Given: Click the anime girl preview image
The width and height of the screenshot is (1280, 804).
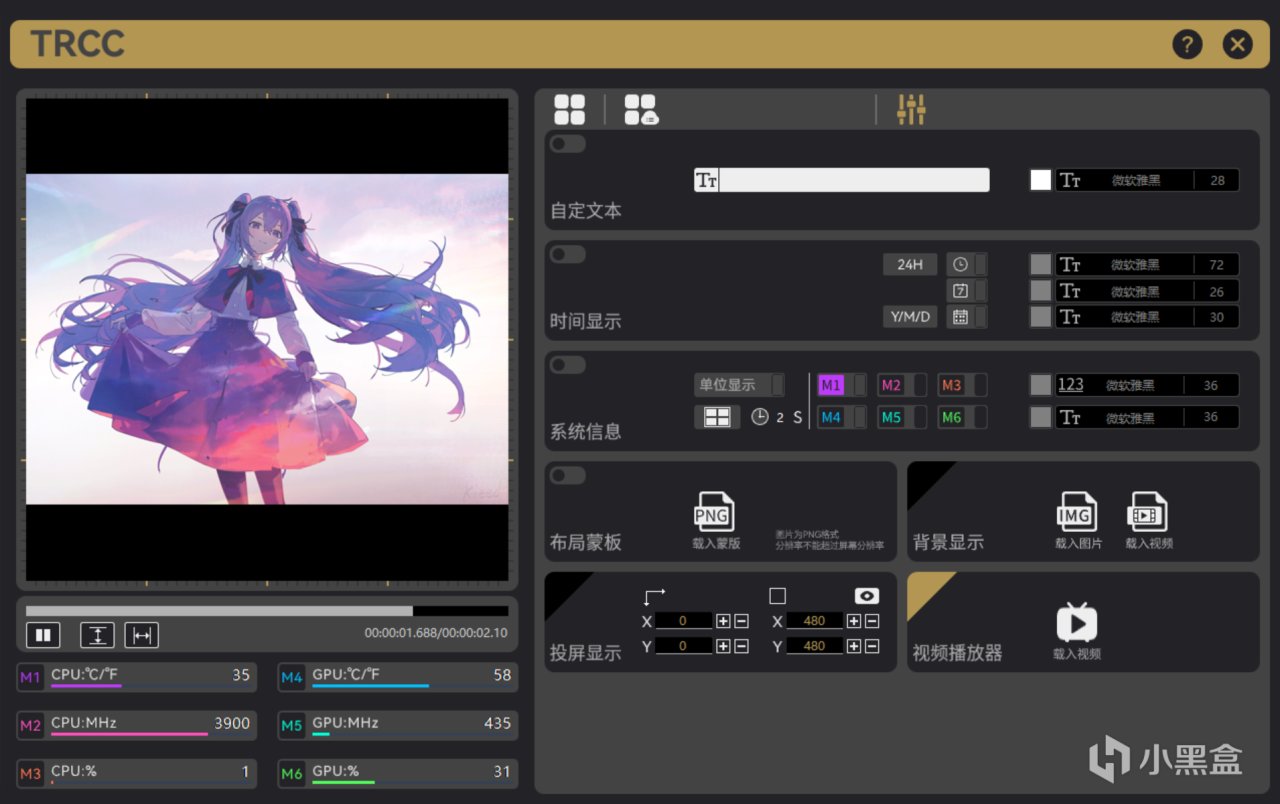Looking at the screenshot, I should point(267,339).
